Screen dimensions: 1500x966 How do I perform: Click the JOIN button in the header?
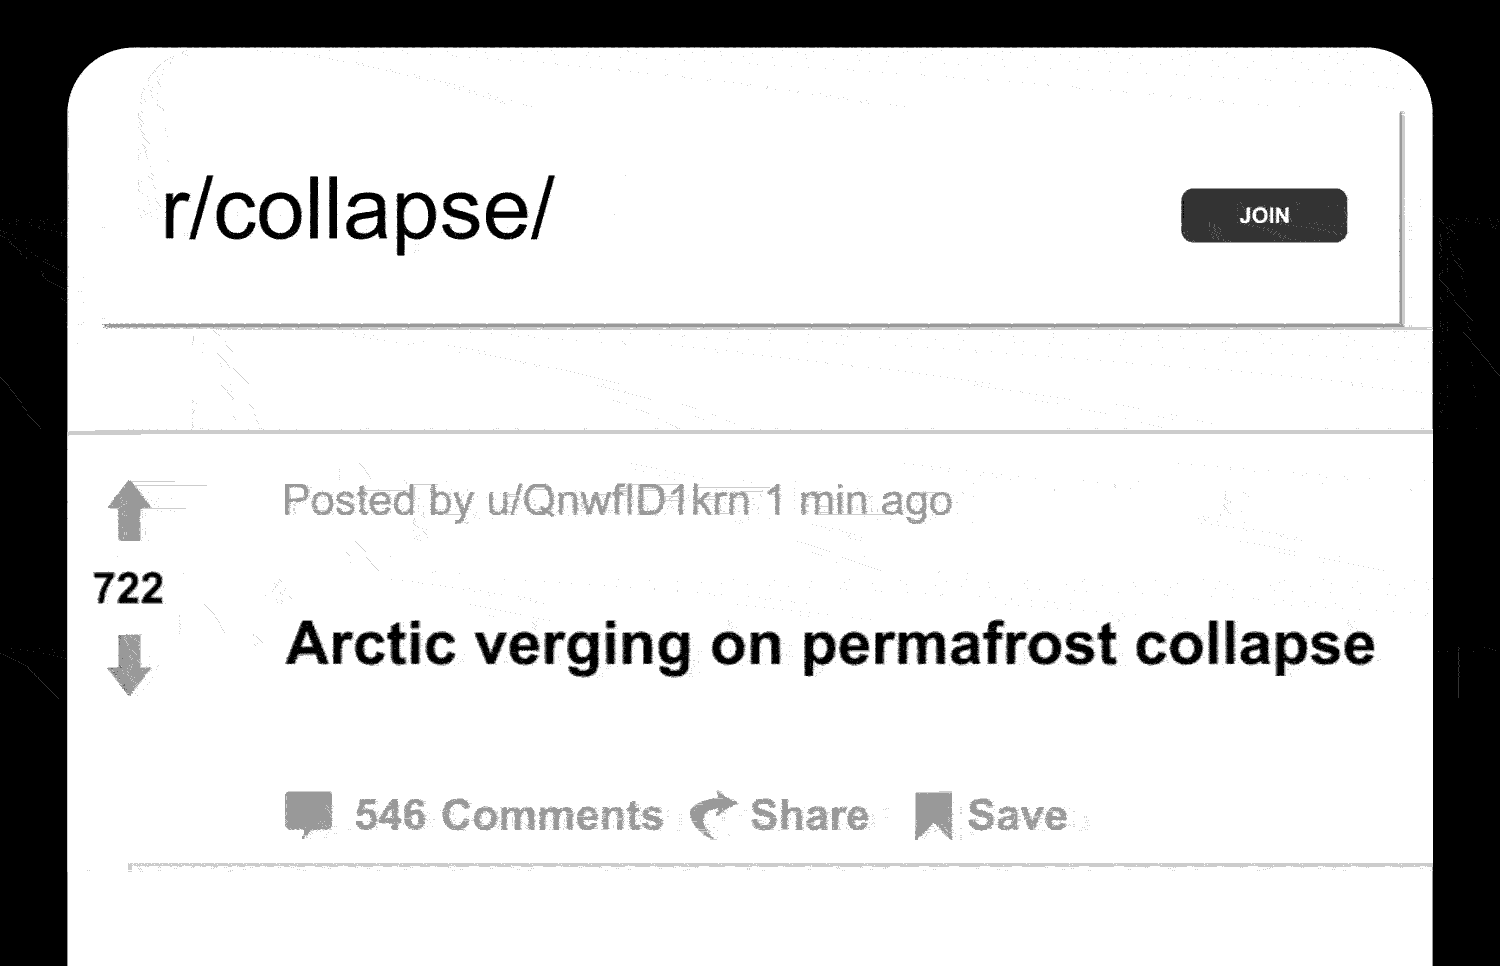tap(1263, 215)
